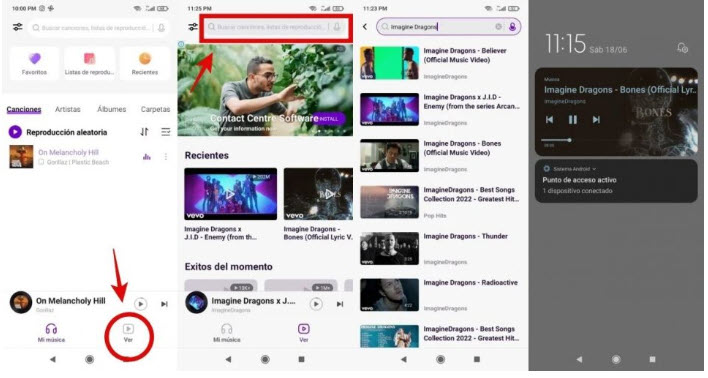Open Thunder video thumbnail
708x378 pixels.
point(389,248)
